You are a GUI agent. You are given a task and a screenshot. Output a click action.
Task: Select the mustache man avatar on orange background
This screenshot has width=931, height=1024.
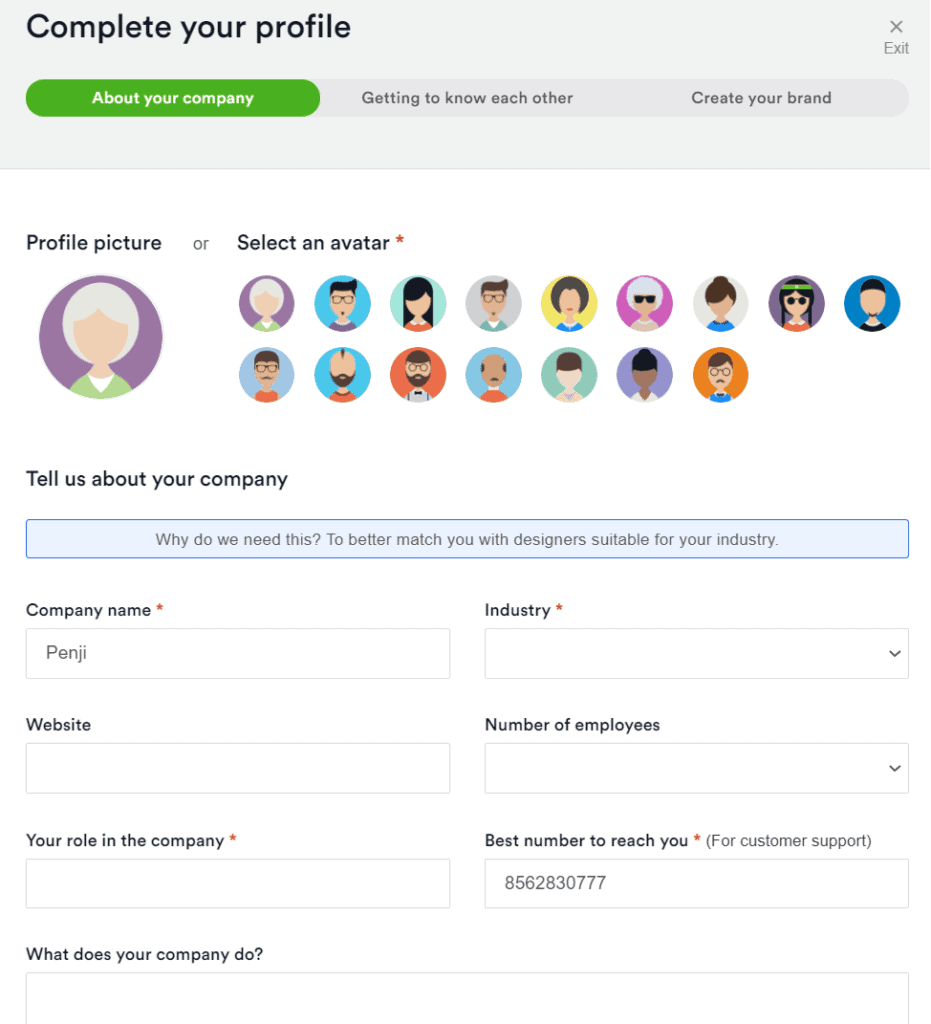click(x=720, y=375)
